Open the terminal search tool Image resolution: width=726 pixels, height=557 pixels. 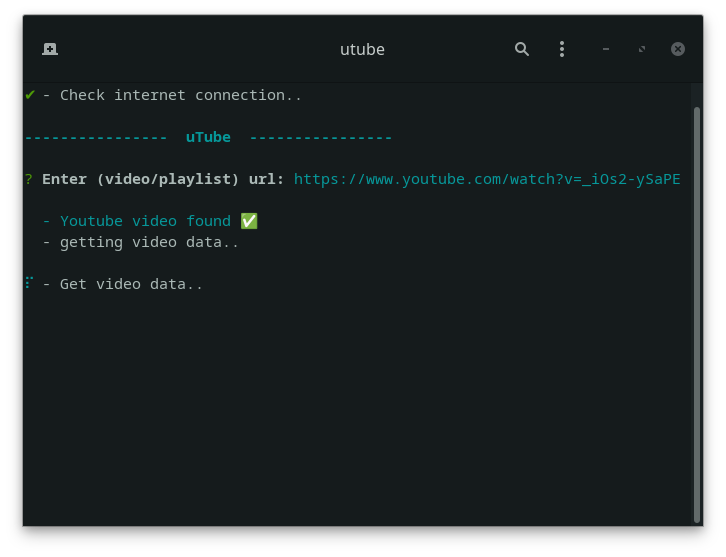[522, 49]
